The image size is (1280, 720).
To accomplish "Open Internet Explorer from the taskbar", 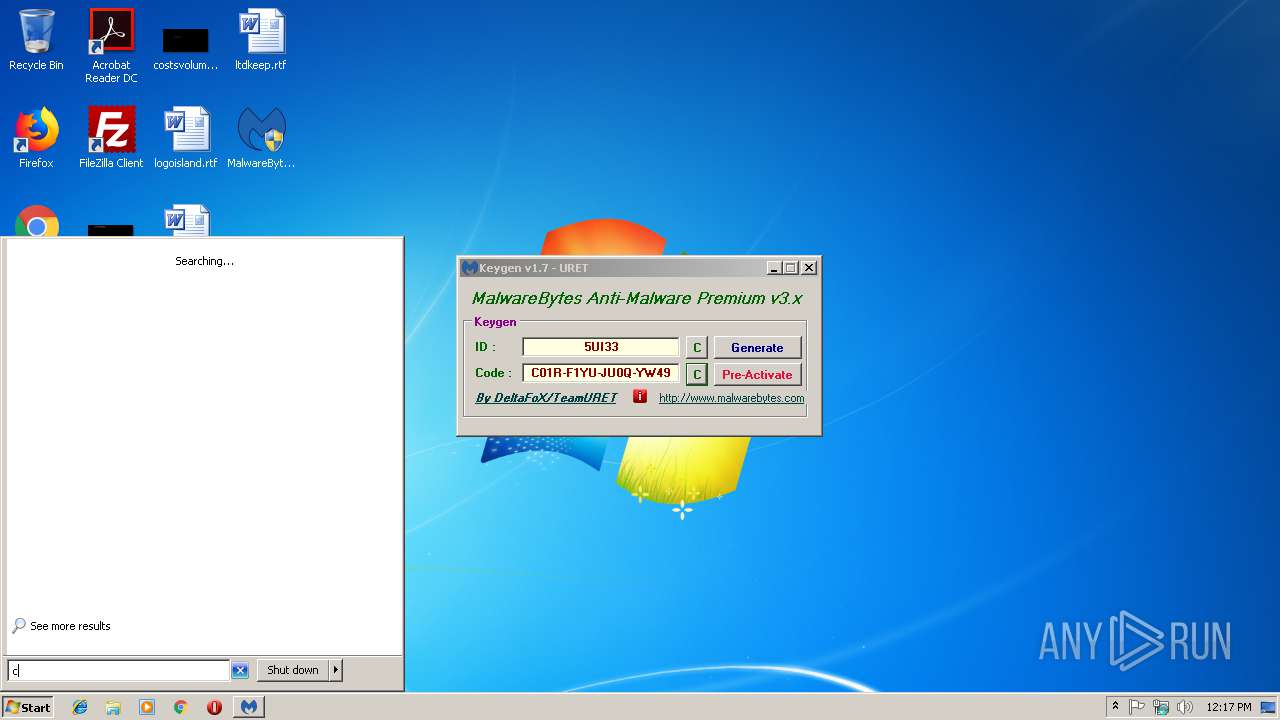I will [80, 707].
